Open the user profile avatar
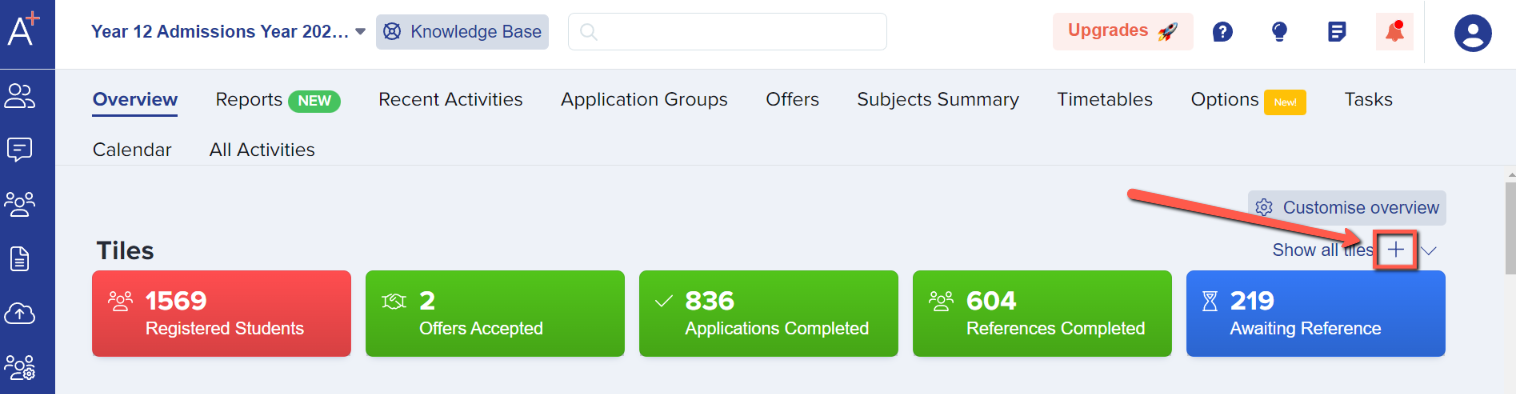 (x=1472, y=33)
